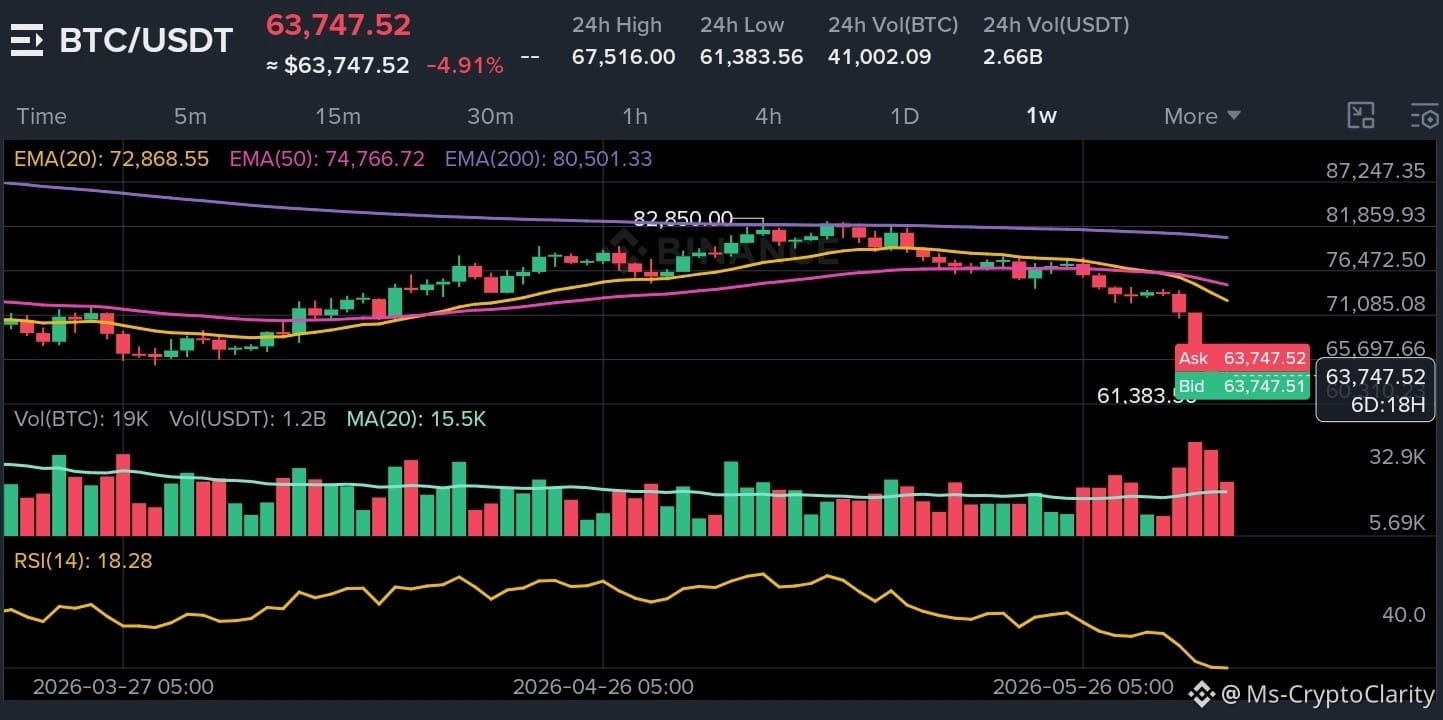Click the 24h Vol(BTC) label
The width and height of the screenshot is (1443, 720).
893,25
